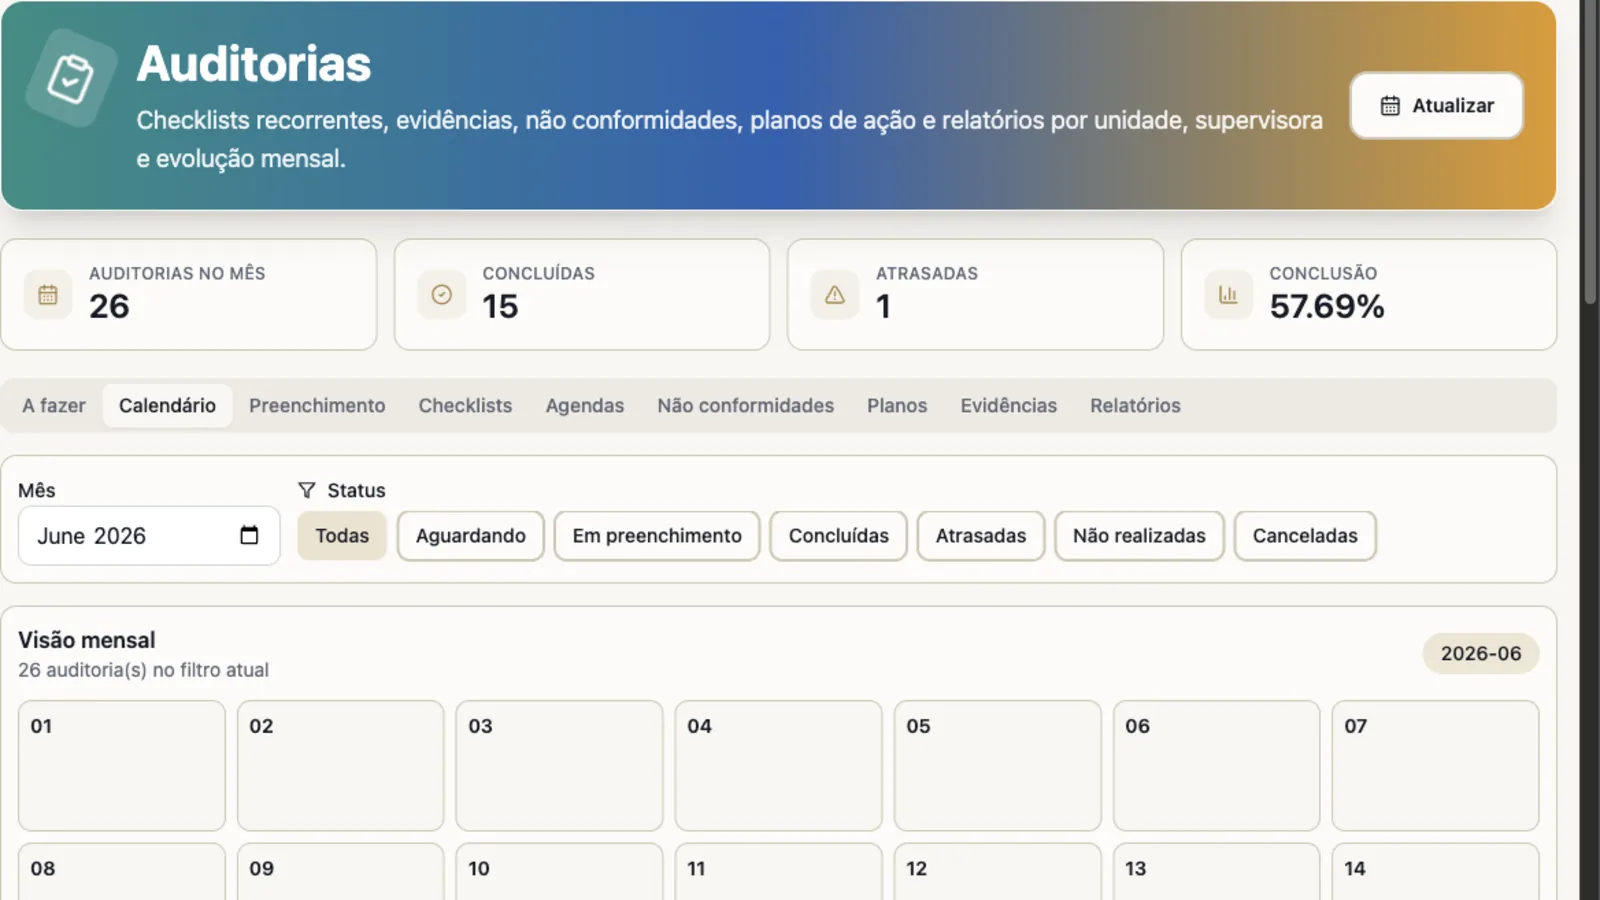The height and width of the screenshot is (900, 1600).
Task: Click the check circle icon in Concluídas card
Action: [442, 295]
